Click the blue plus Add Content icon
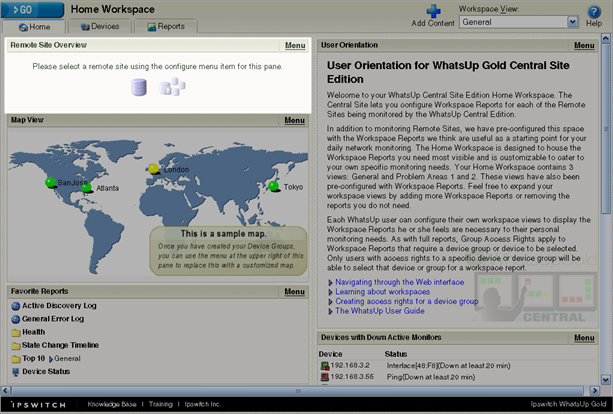 tap(433, 11)
